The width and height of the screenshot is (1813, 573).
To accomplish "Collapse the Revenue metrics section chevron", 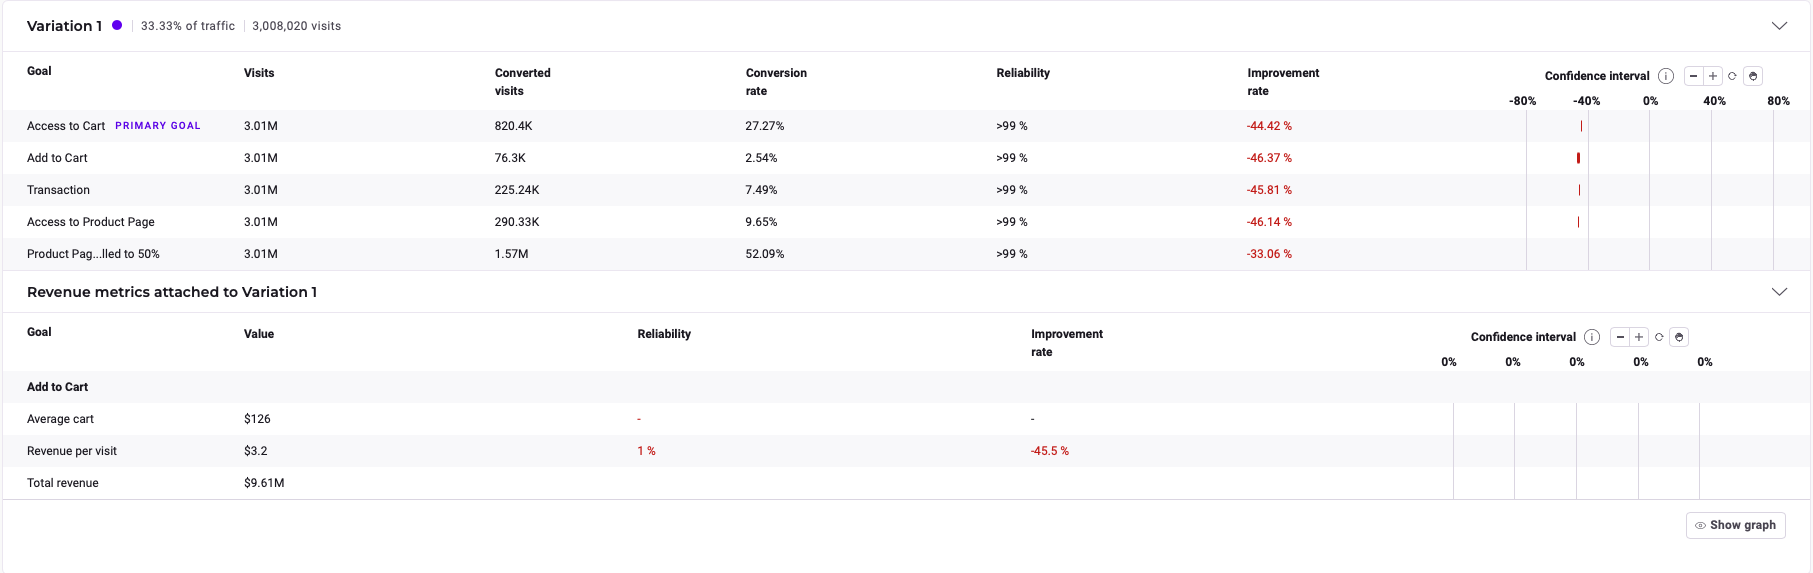I will [1779, 292].
